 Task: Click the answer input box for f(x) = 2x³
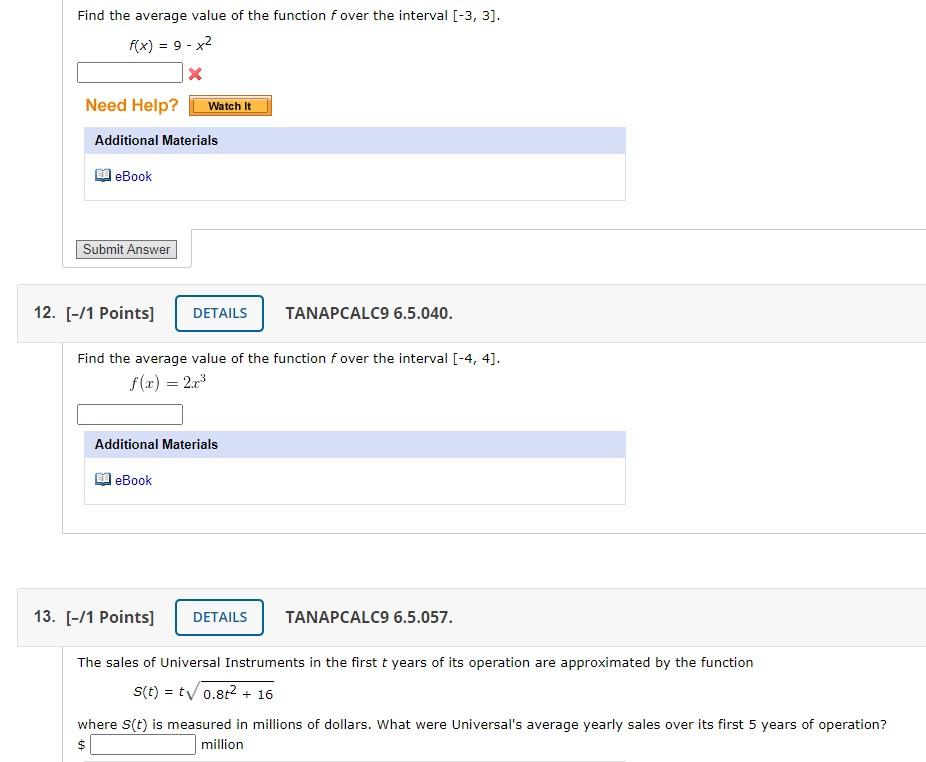pyautogui.click(x=129, y=413)
